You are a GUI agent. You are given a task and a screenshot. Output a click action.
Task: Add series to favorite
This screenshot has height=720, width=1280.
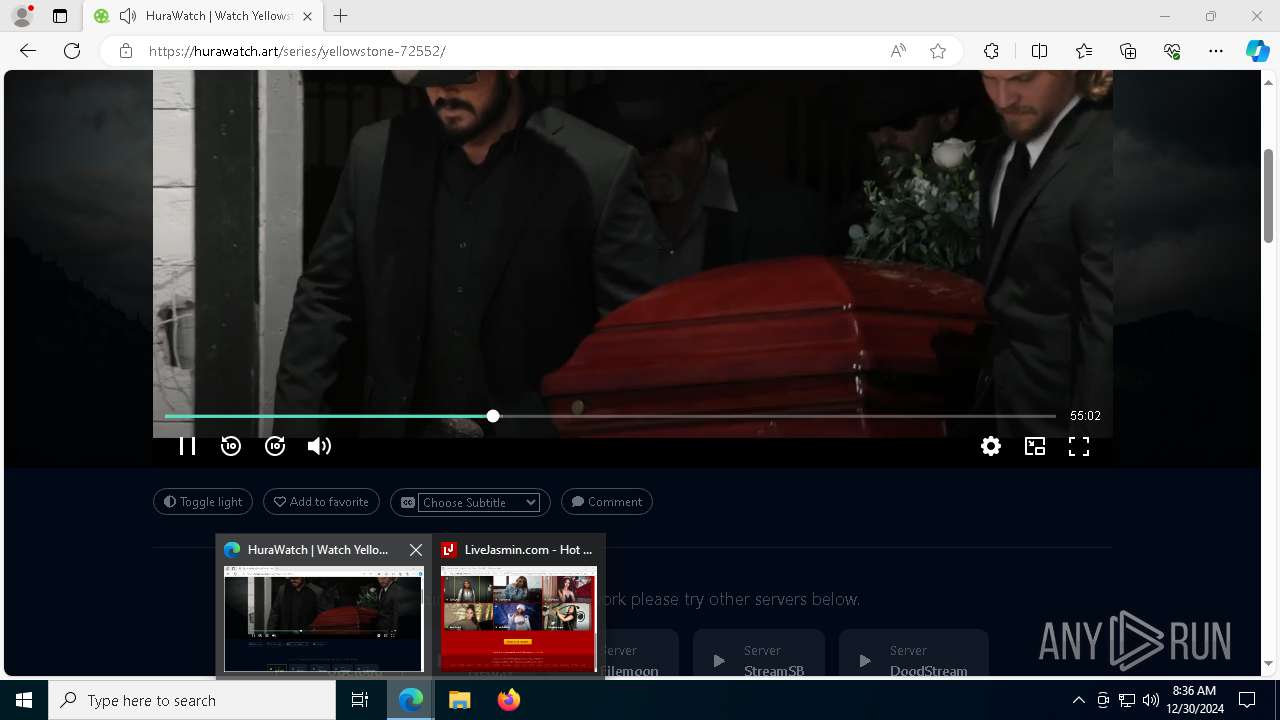[321, 502]
